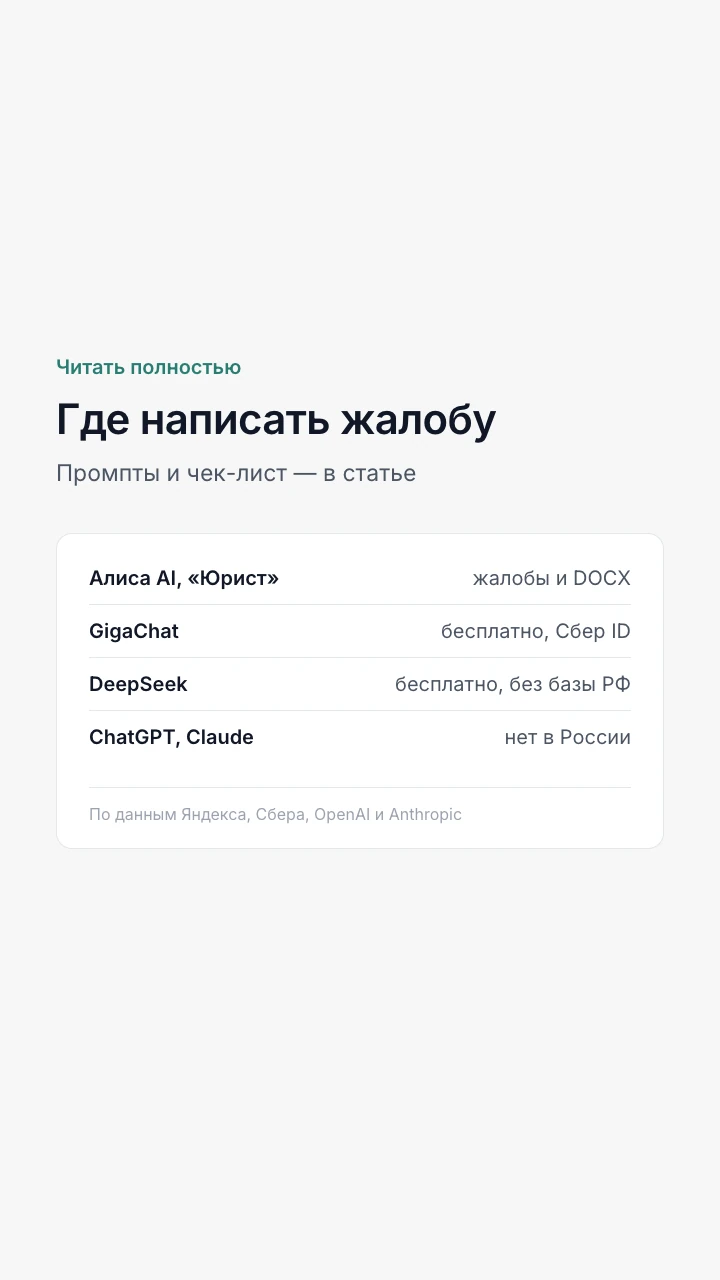Open the 'Читать полностью' link
Viewport: 720px width, 1280px height.
point(148,367)
